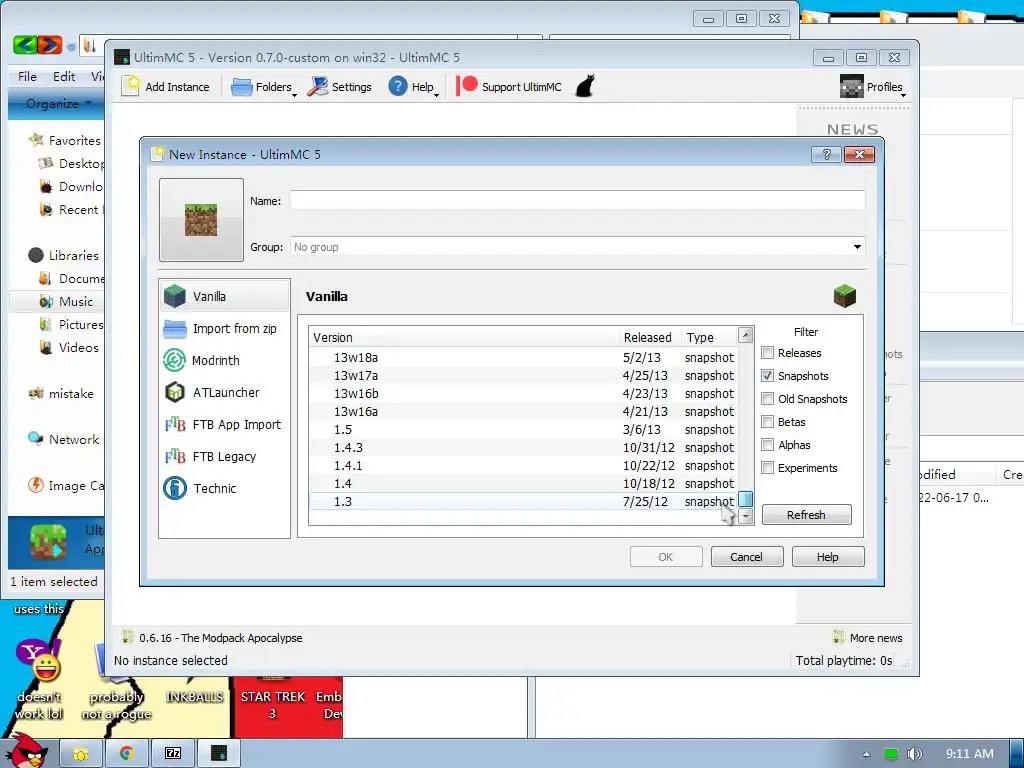Screen dimensions: 1024x768
Task: Click the clock showing 9:11 AM
Action: click(969, 754)
